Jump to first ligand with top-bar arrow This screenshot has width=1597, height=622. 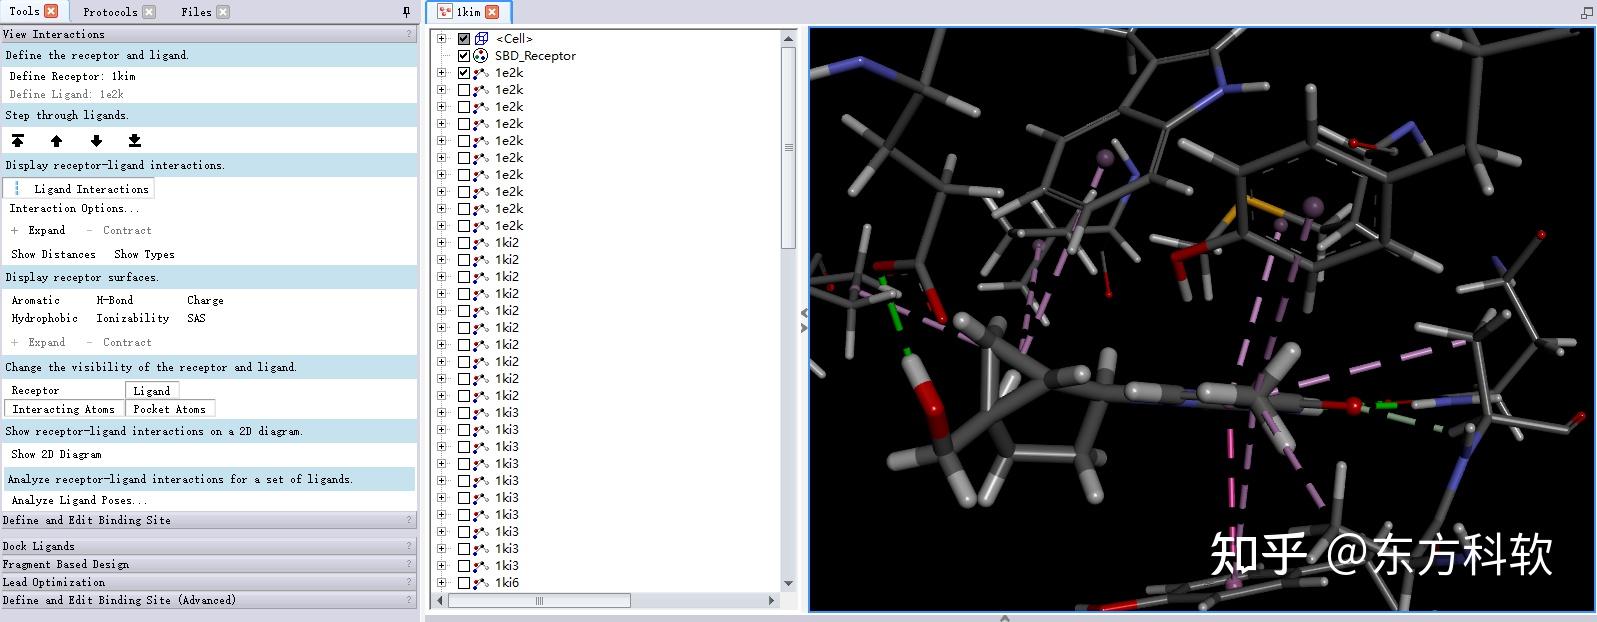point(18,141)
